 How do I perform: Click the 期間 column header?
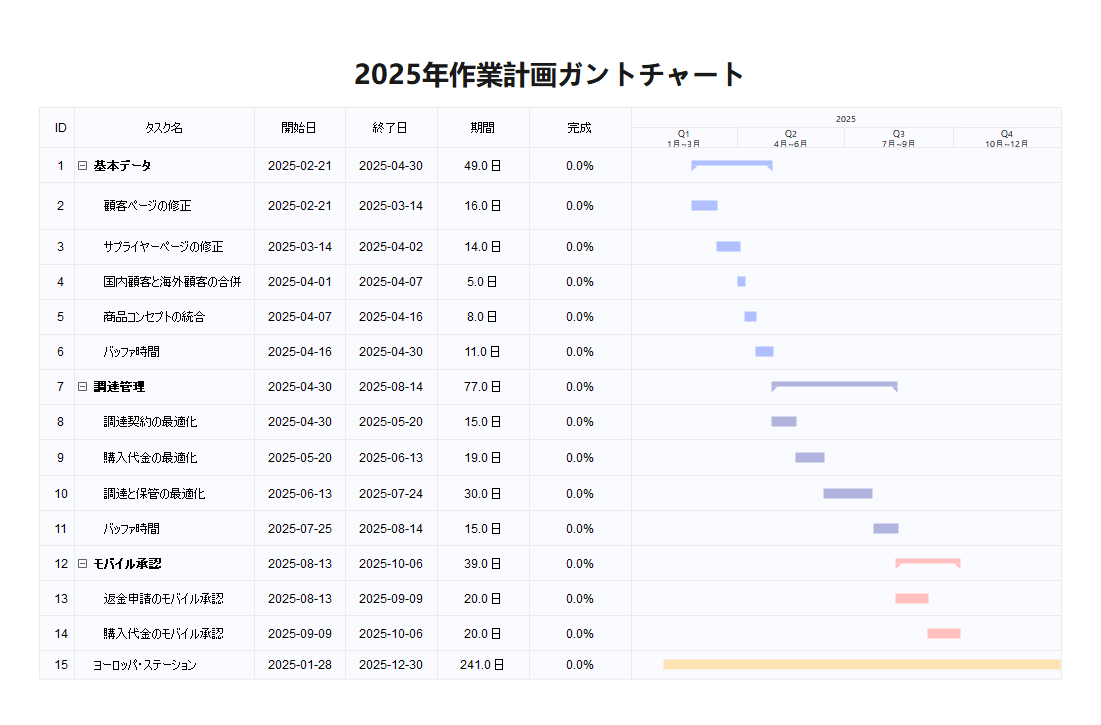(483, 128)
